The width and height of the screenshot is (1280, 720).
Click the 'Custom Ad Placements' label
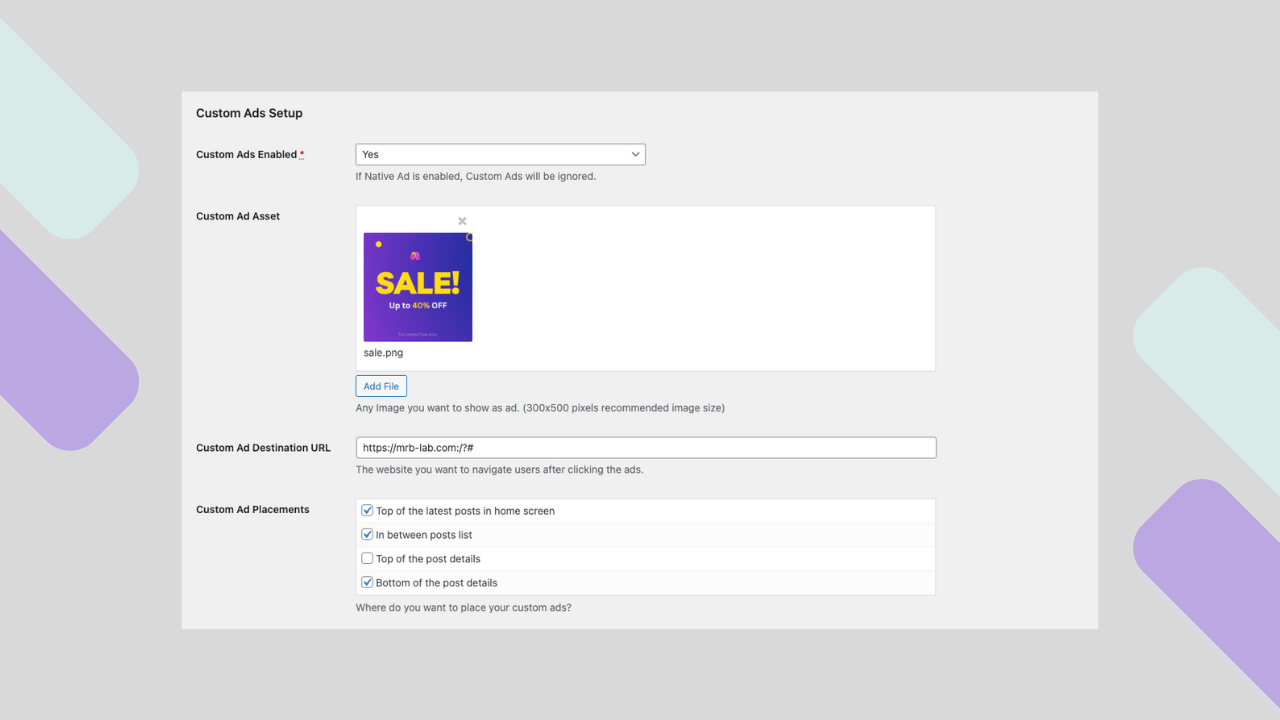(253, 510)
